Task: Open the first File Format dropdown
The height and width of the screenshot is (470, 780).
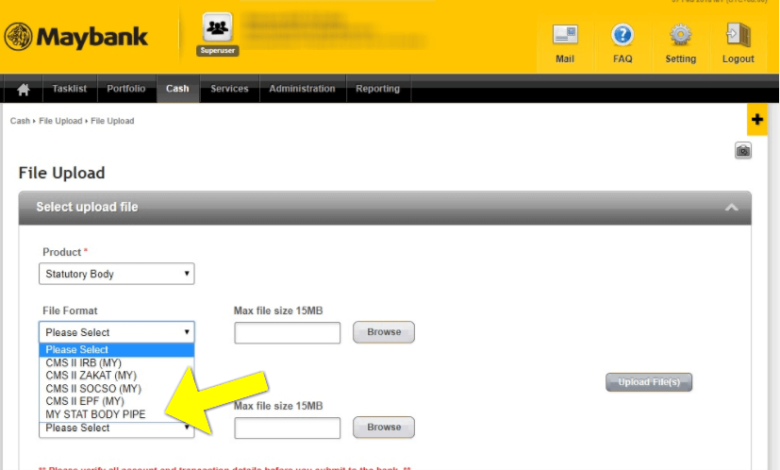Action: pyautogui.click(x=117, y=332)
